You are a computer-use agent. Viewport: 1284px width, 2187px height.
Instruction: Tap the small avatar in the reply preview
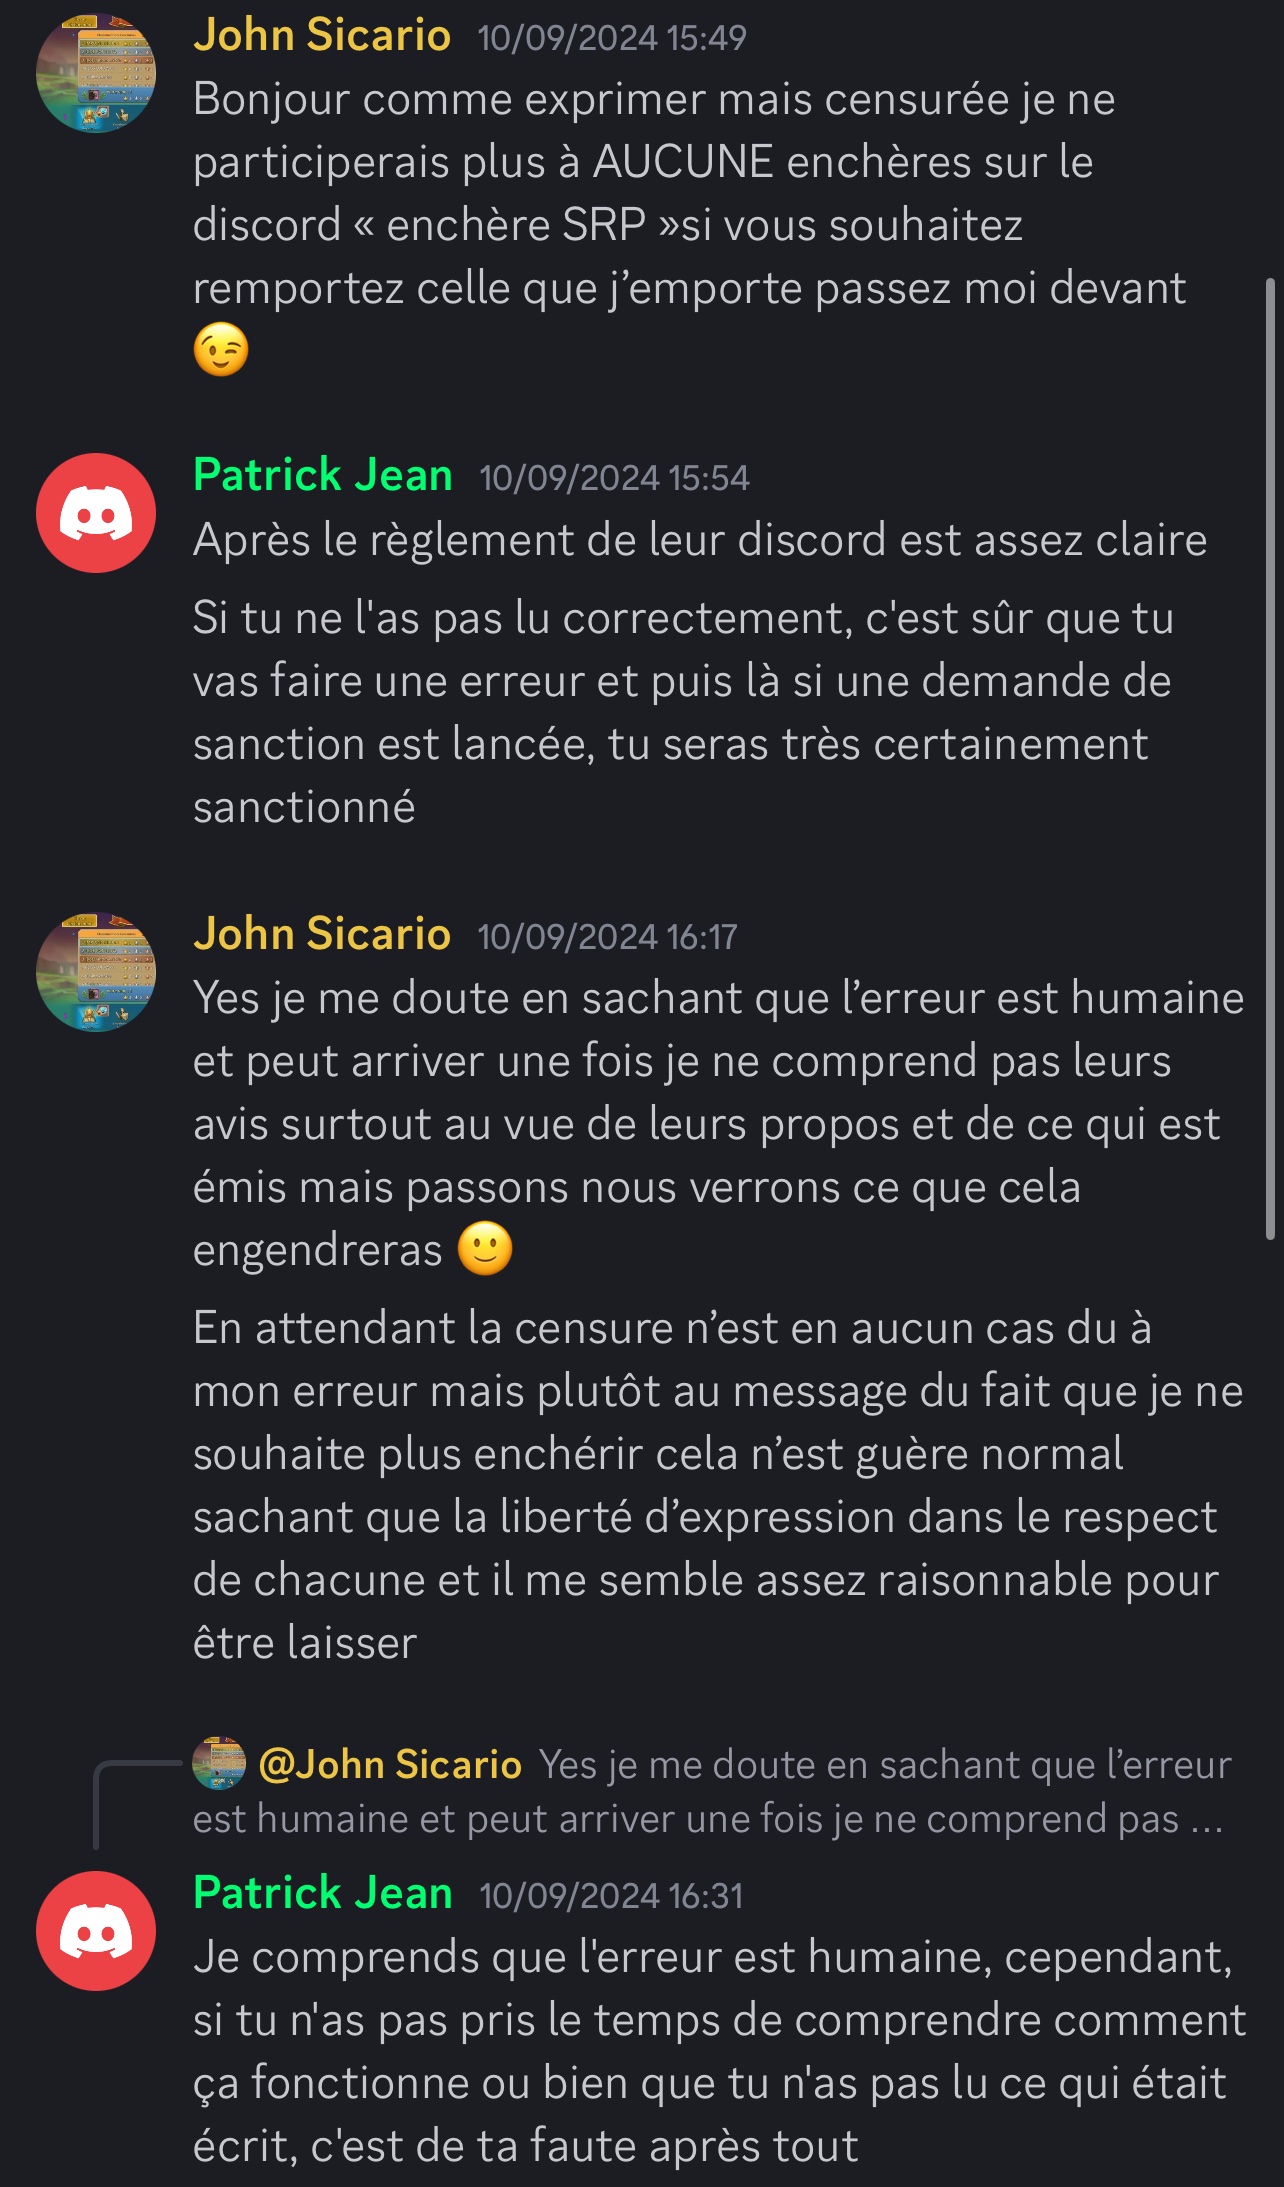[x=219, y=1763]
